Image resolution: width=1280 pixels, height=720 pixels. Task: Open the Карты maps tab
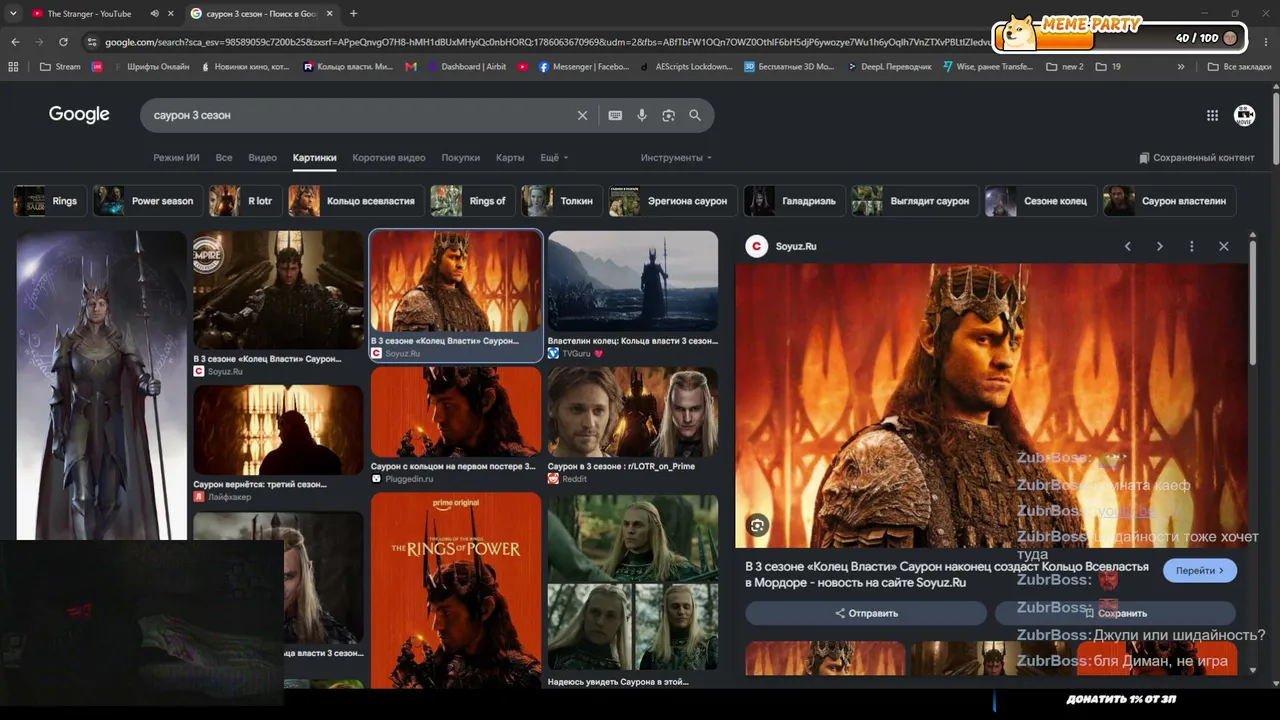click(x=510, y=158)
